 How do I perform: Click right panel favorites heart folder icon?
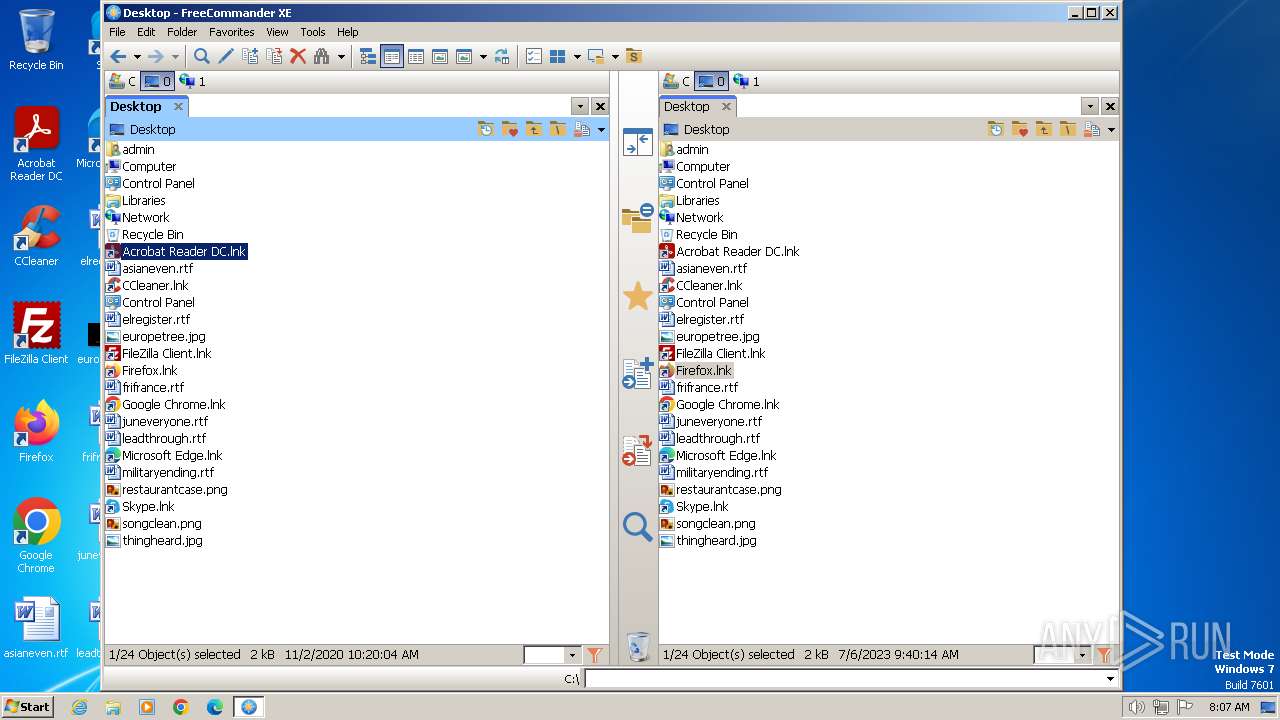tap(1020, 129)
